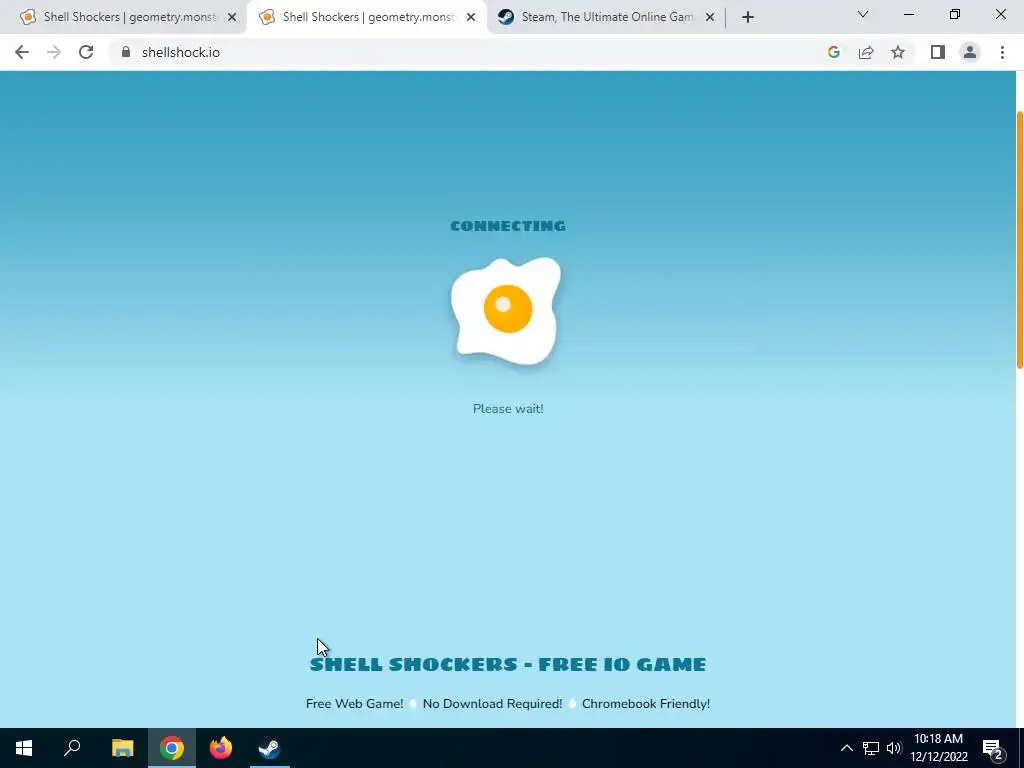Click the page vertical scrollbar thumb
The image size is (1024, 768).
point(1020,240)
